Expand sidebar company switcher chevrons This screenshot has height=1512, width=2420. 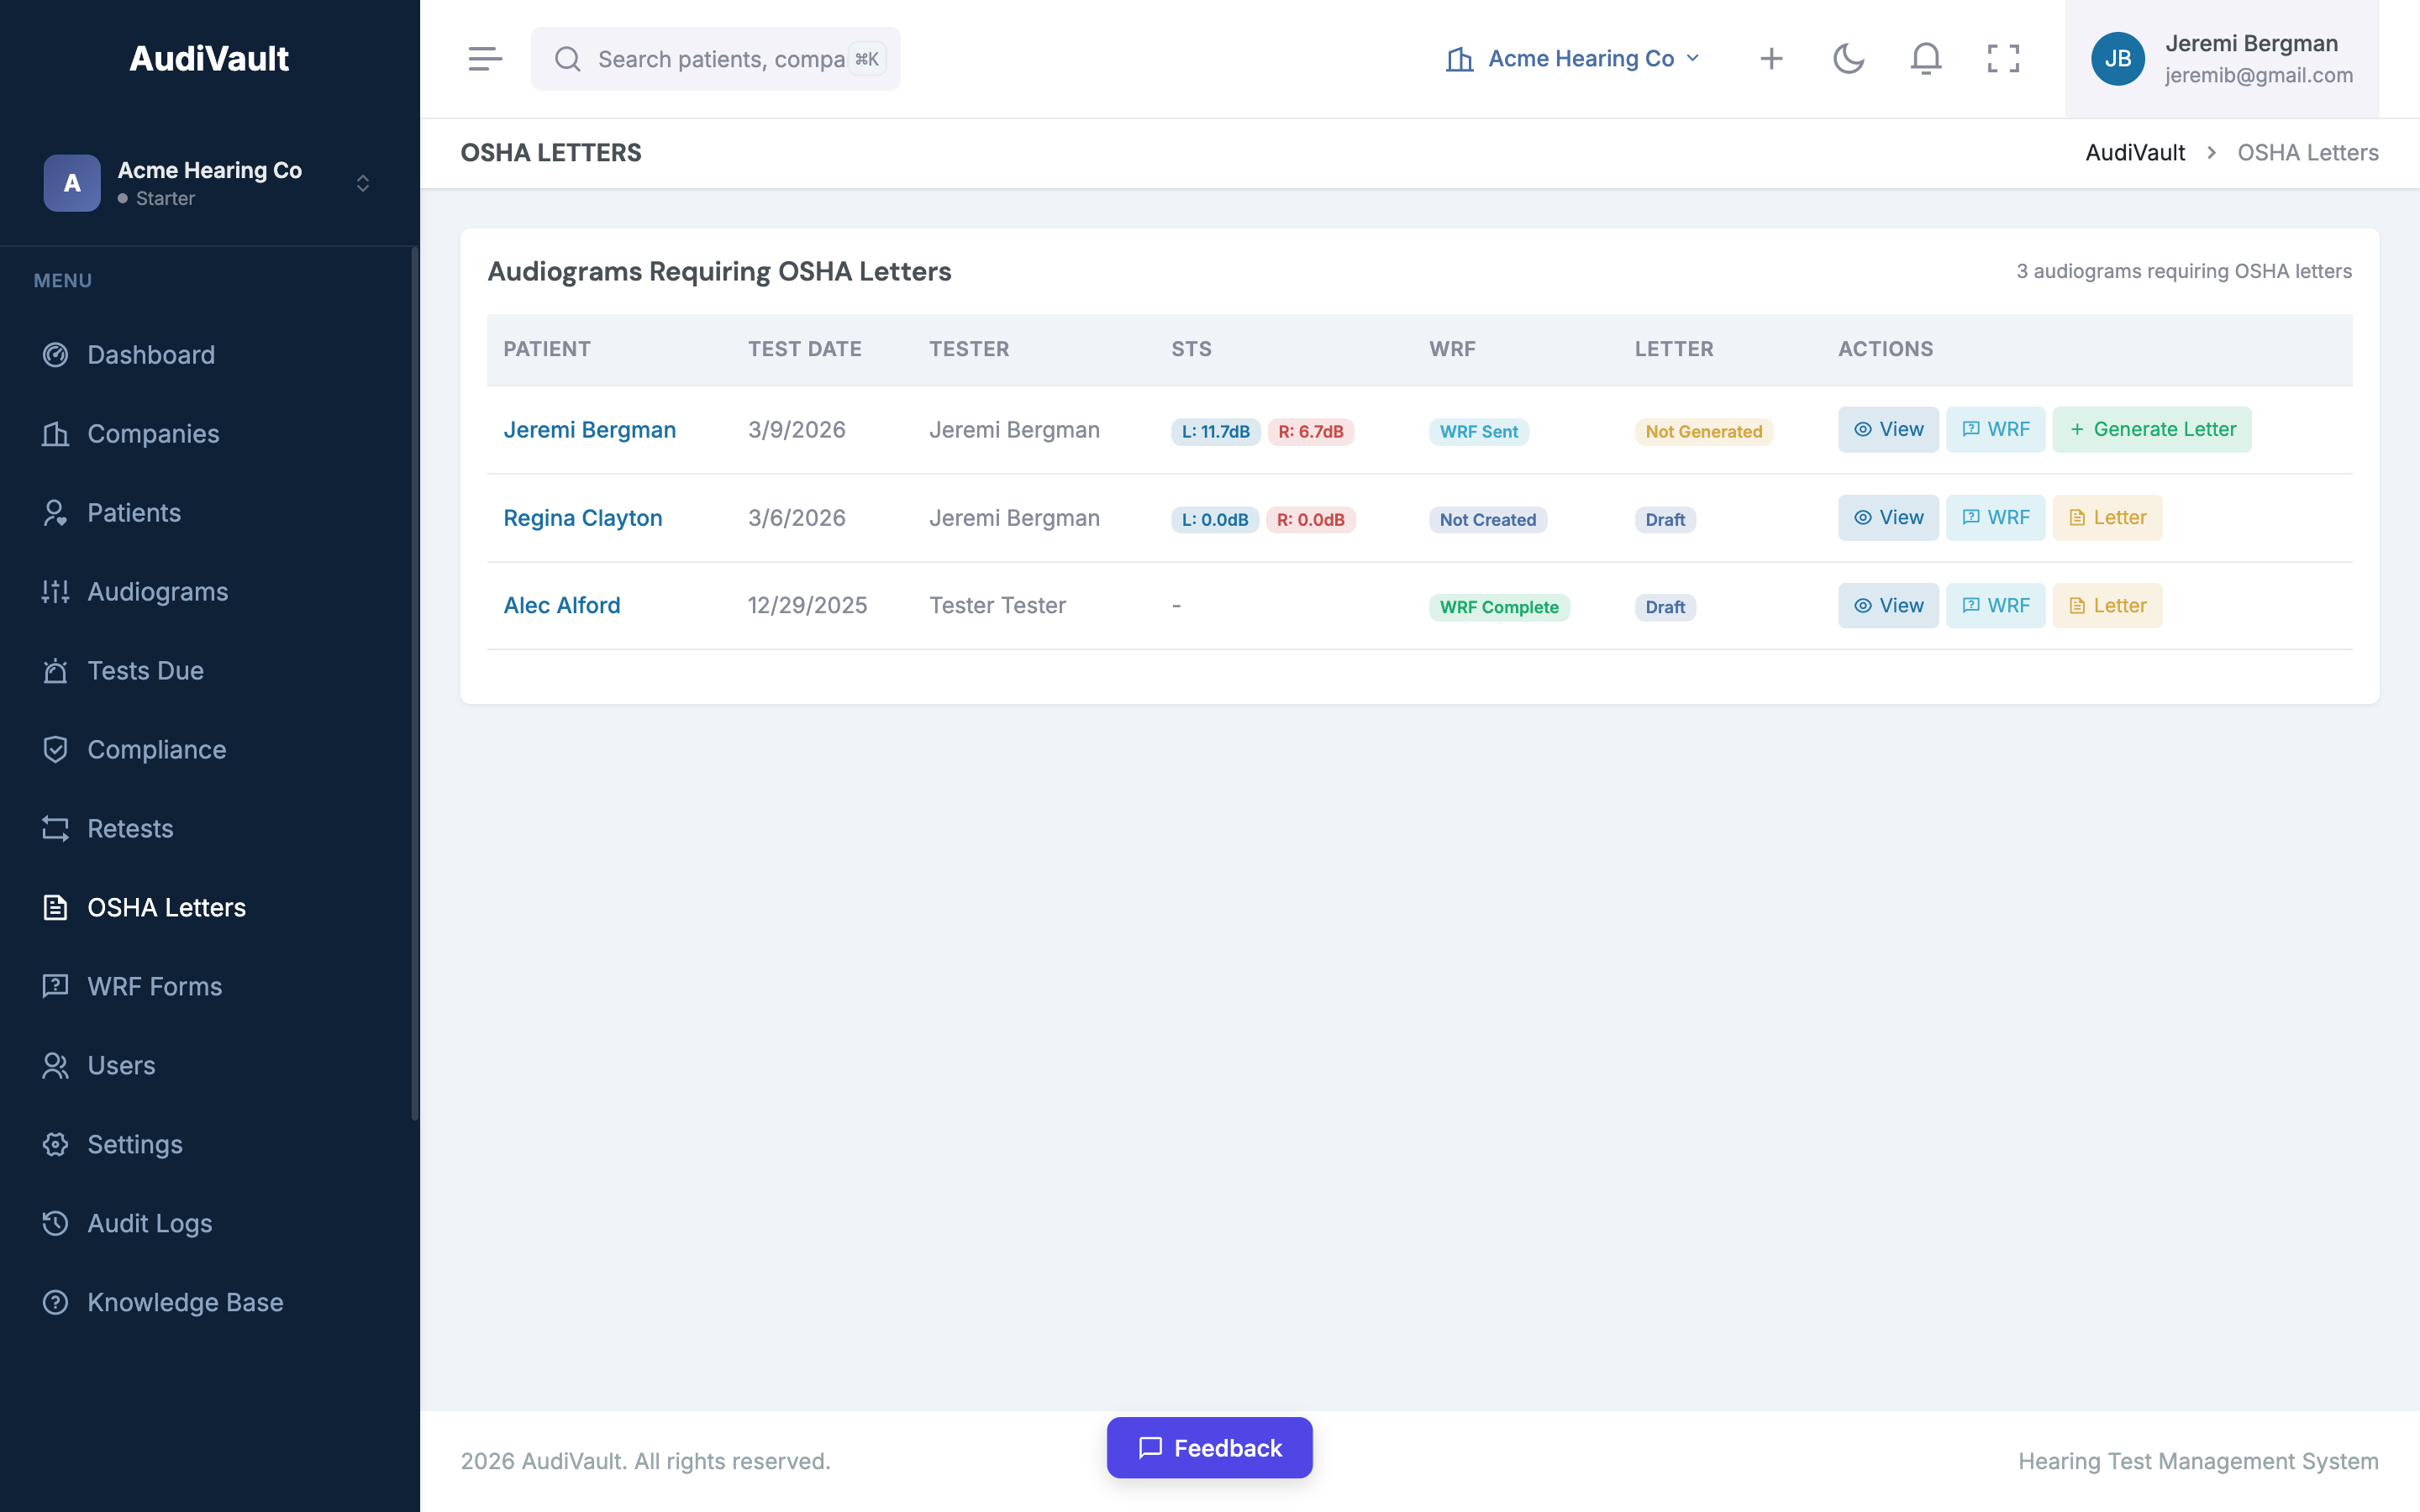pyautogui.click(x=363, y=183)
